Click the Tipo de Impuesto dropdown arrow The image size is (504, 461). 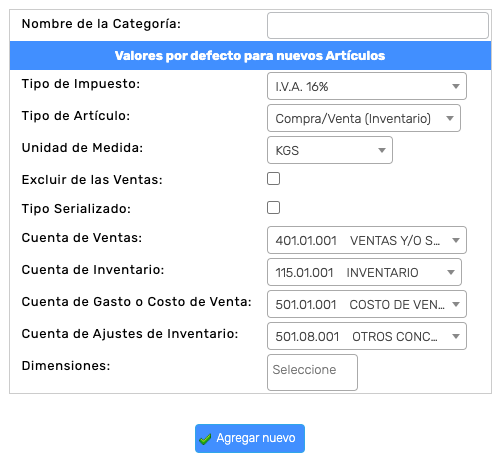[x=456, y=86]
